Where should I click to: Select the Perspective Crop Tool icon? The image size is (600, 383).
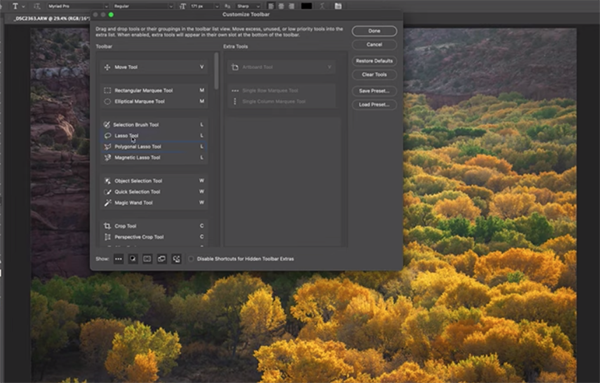(x=108, y=237)
